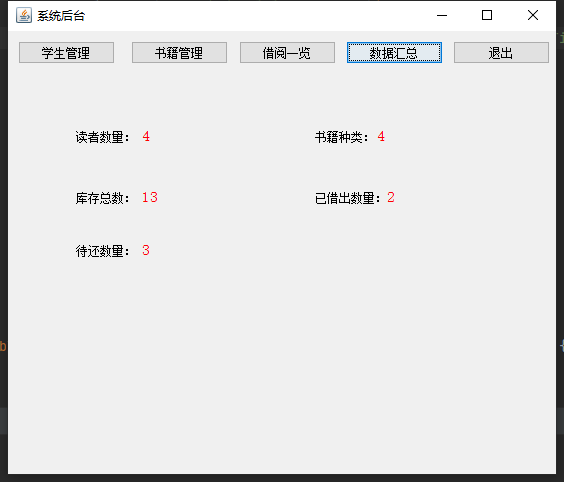Click the Java icon in title bar
This screenshot has width=564, height=482.
[x=24, y=15]
